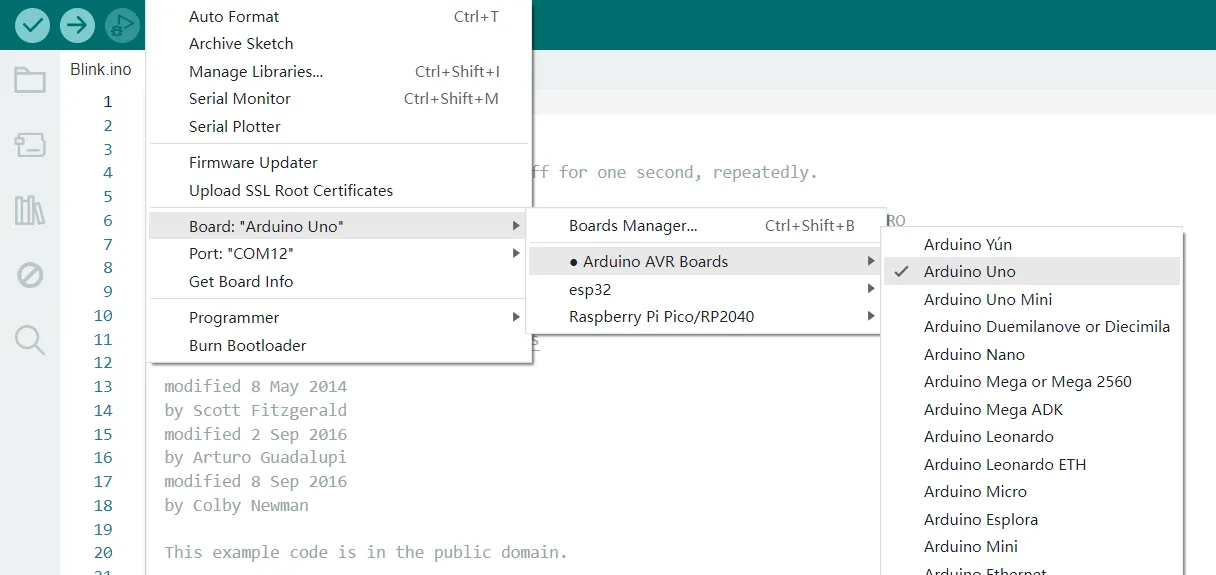The image size is (1216, 575).
Task: Expand Raspberry Pi Pico/RP2040 submenu
Action: tap(661, 316)
